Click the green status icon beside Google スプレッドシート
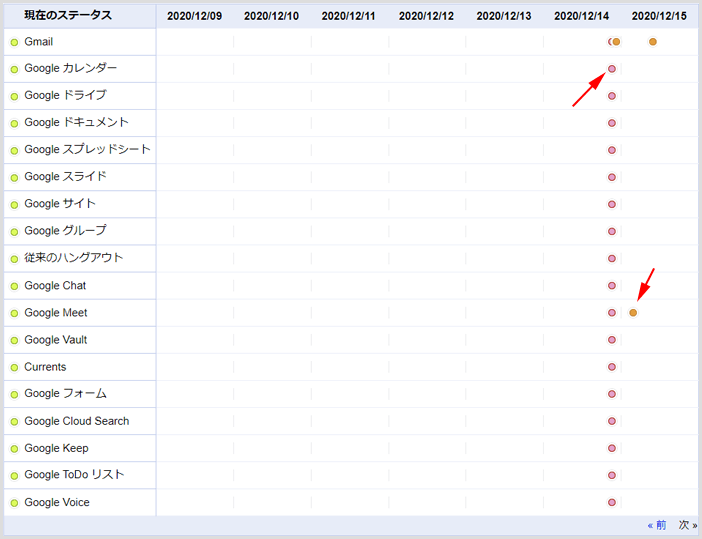This screenshot has height=539, width=702. [14, 150]
